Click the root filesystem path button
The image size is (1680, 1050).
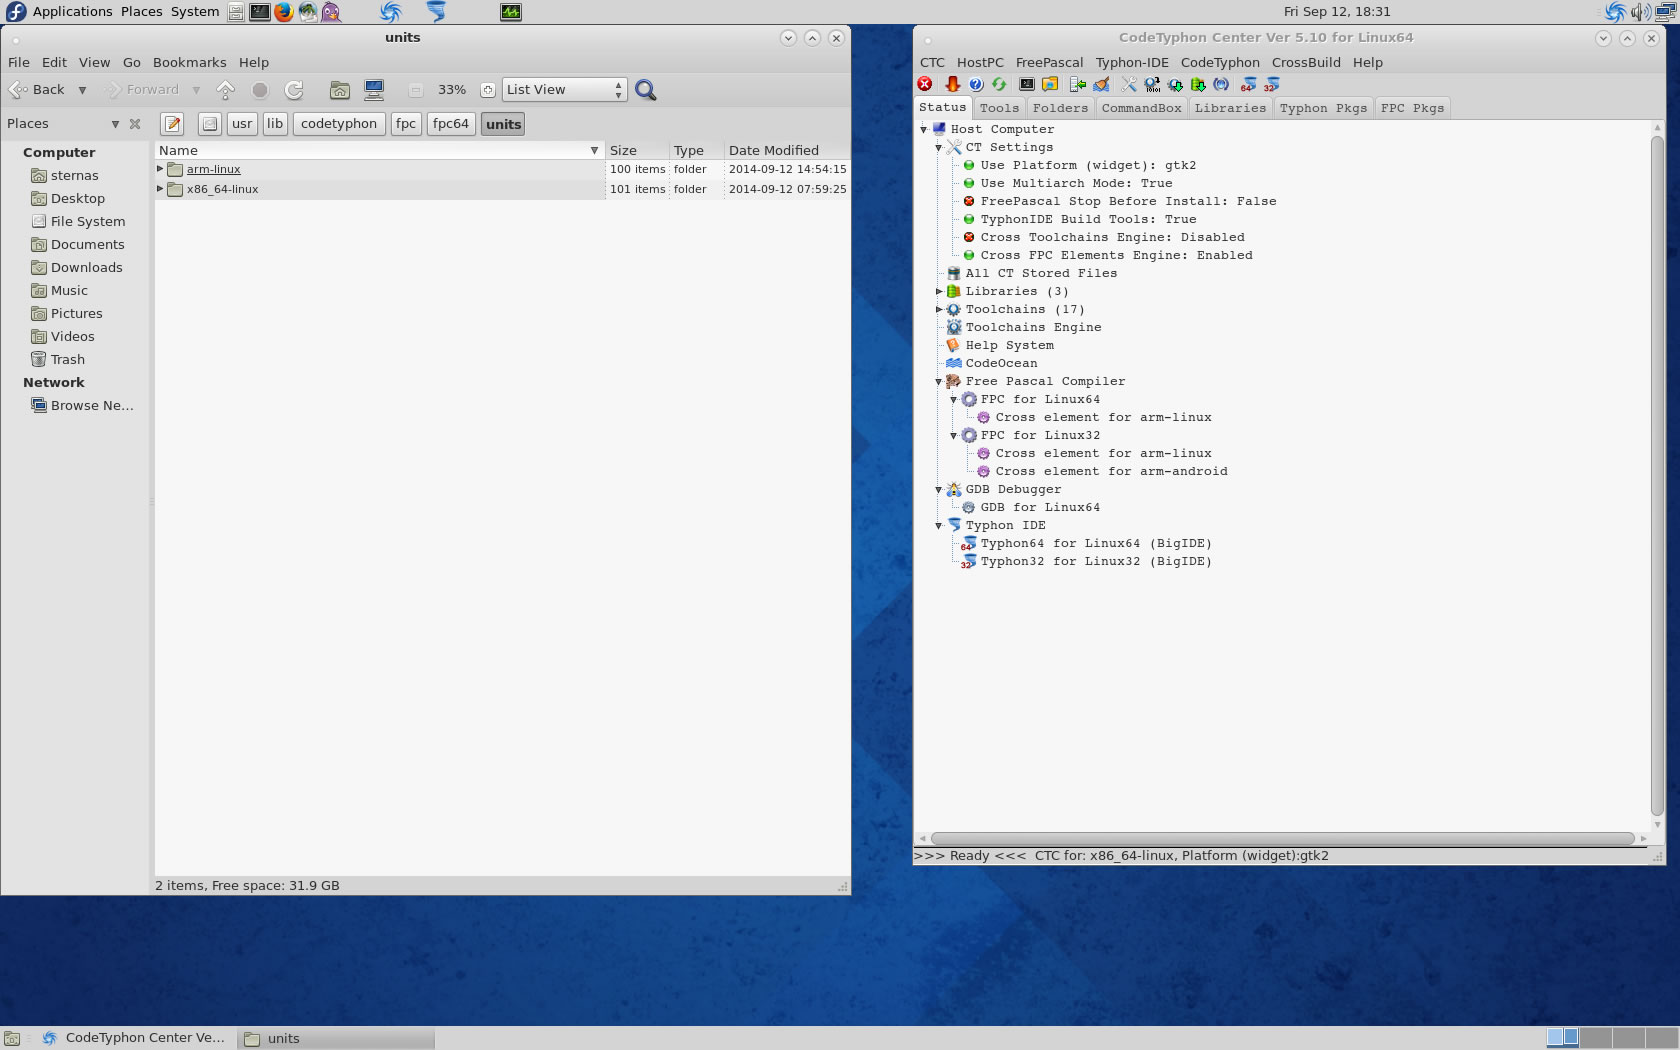(x=209, y=124)
